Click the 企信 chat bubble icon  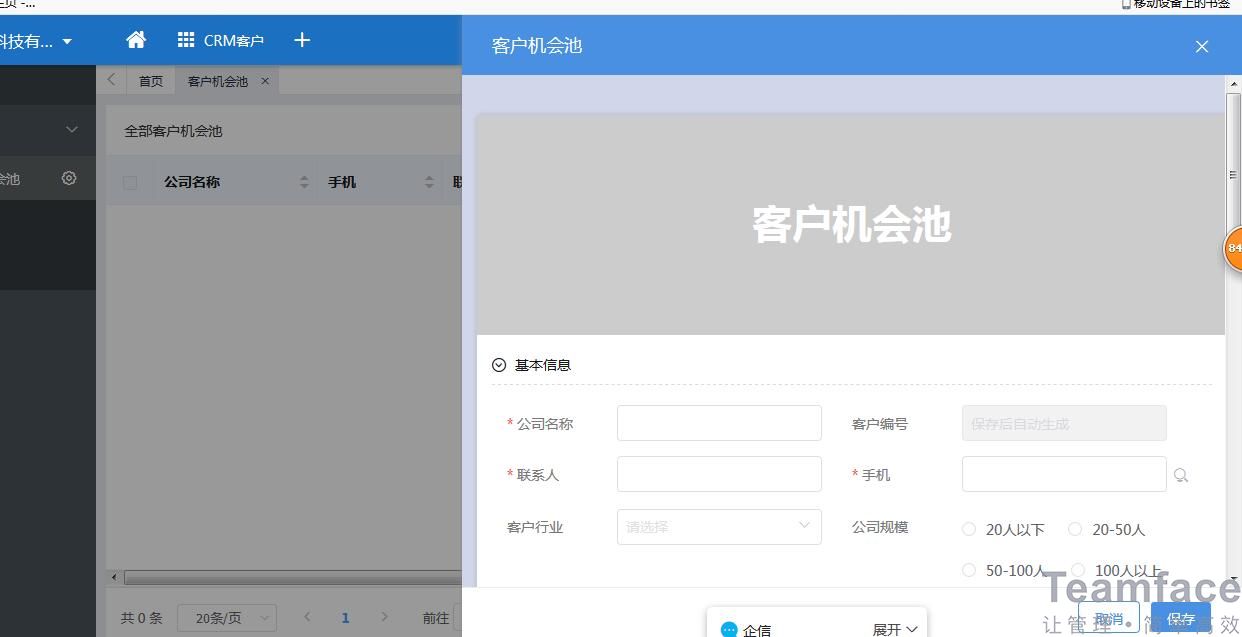pos(729,628)
